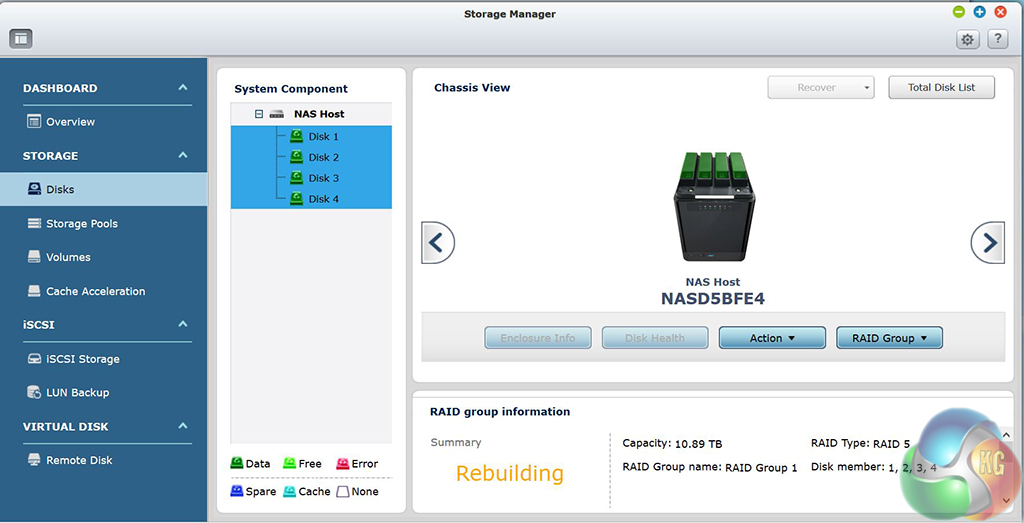Click the Data legend disk icon
Image resolution: width=1024 pixels, height=523 pixels.
point(237,464)
